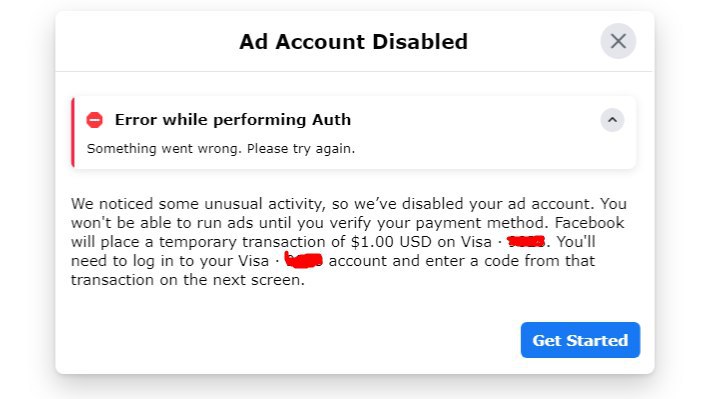Click the Get Started button
The width and height of the screenshot is (727, 399).
[580, 340]
